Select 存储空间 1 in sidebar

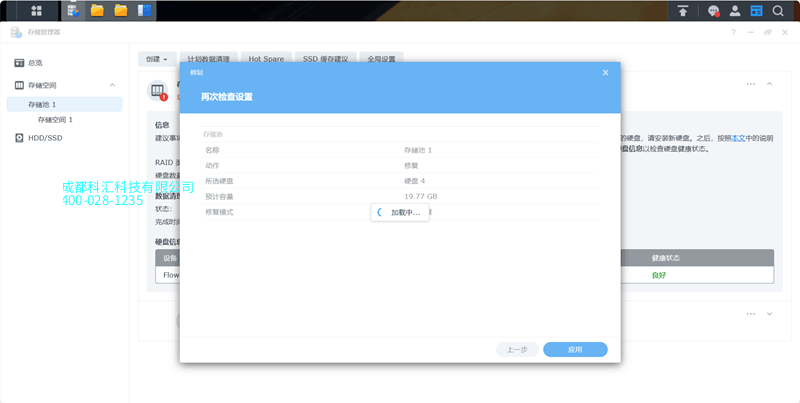tap(55, 119)
